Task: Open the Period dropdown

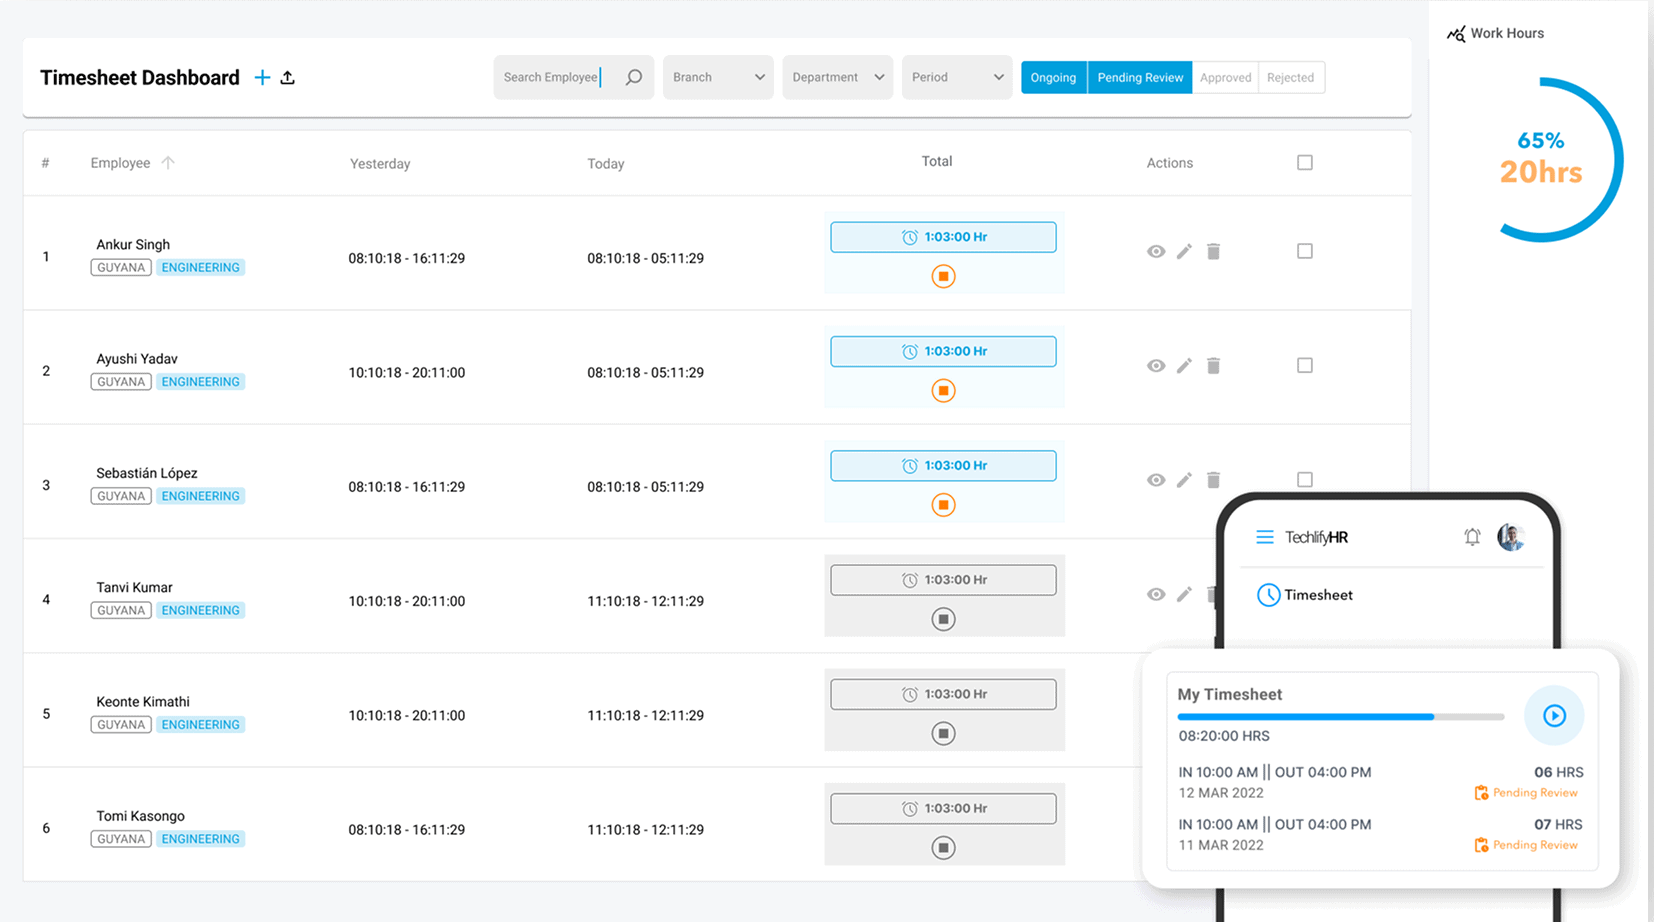Action: pos(957,77)
